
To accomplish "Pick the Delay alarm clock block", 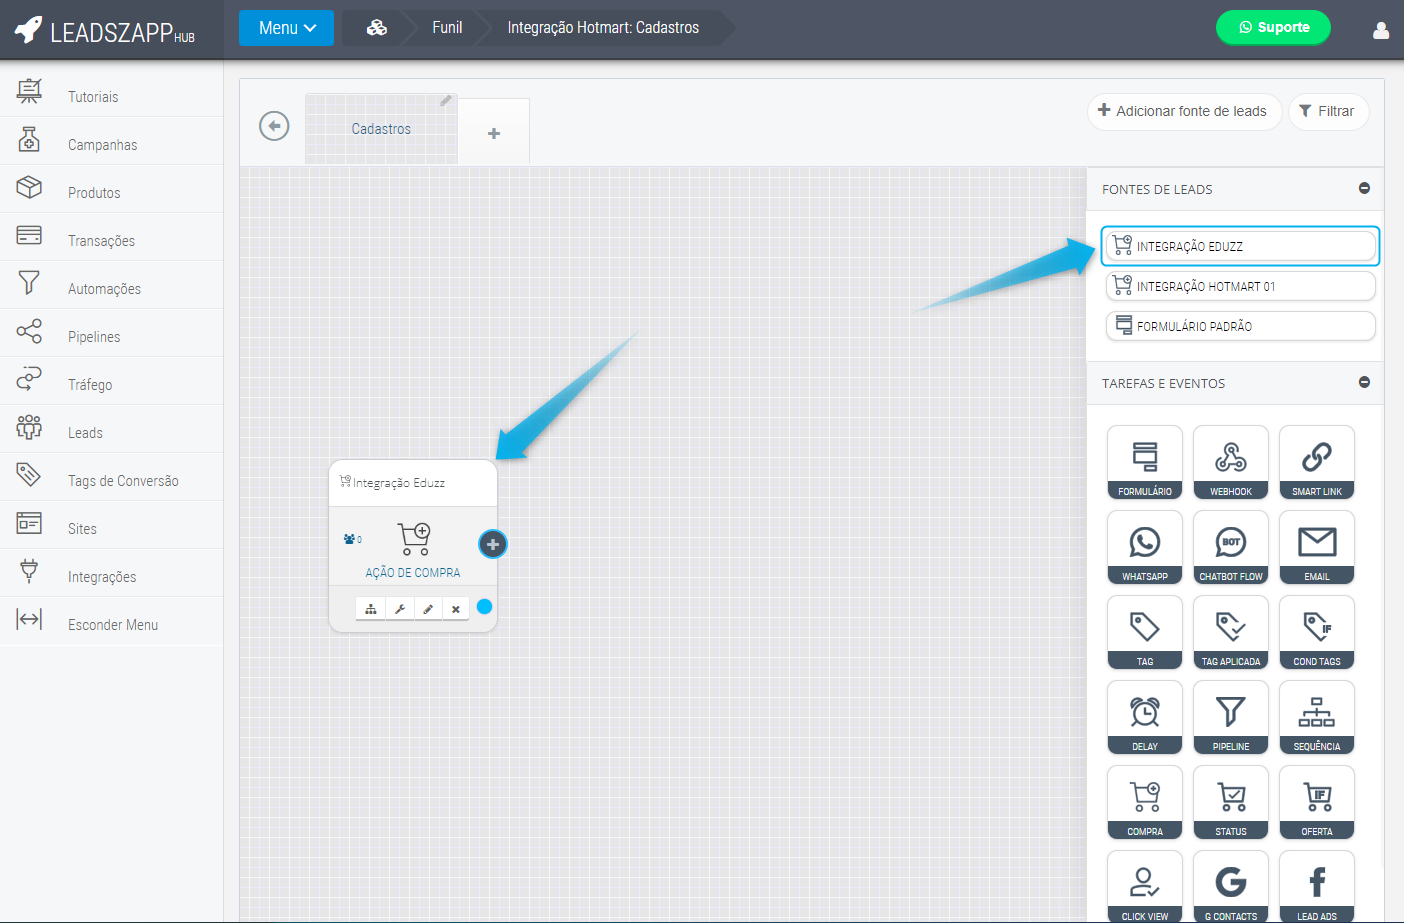I will (x=1144, y=717).
